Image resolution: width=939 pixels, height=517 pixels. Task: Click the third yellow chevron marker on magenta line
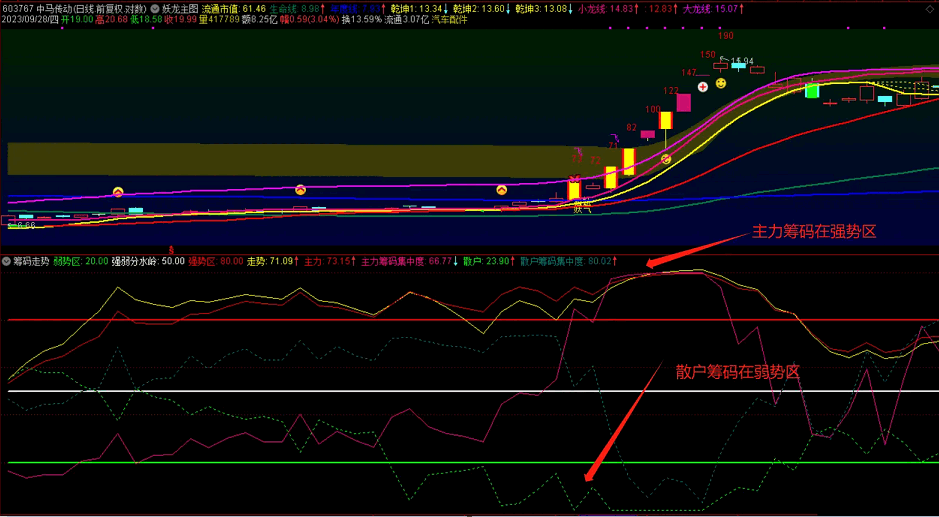pos(501,190)
